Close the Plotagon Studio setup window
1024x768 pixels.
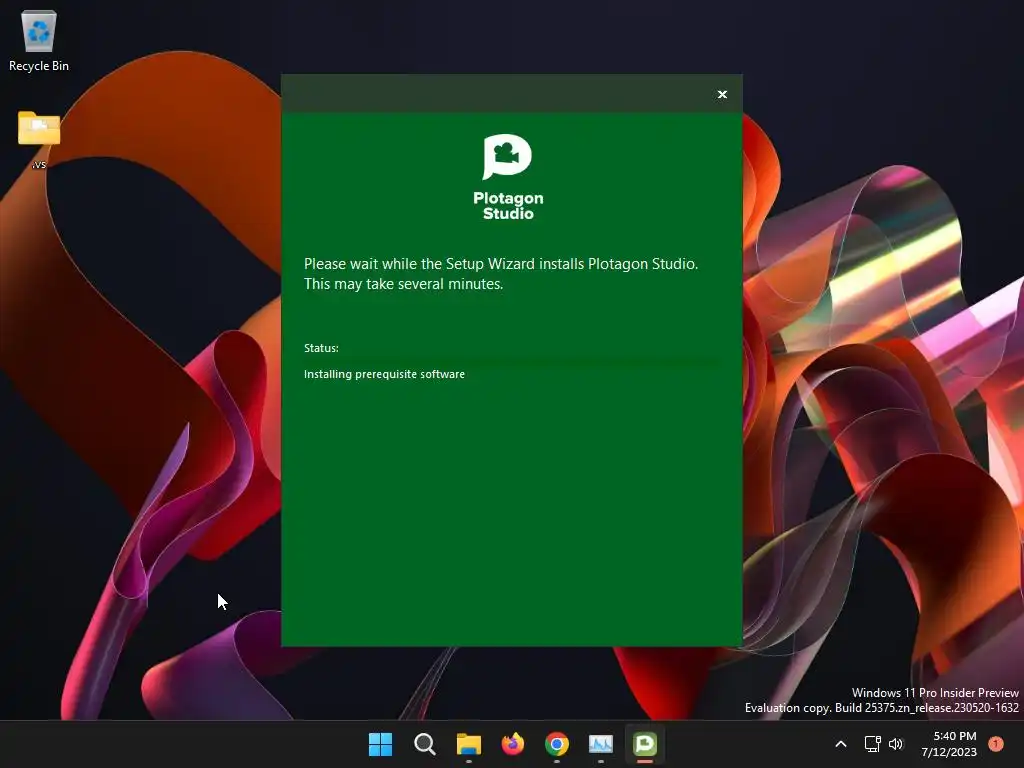pyautogui.click(x=722, y=95)
